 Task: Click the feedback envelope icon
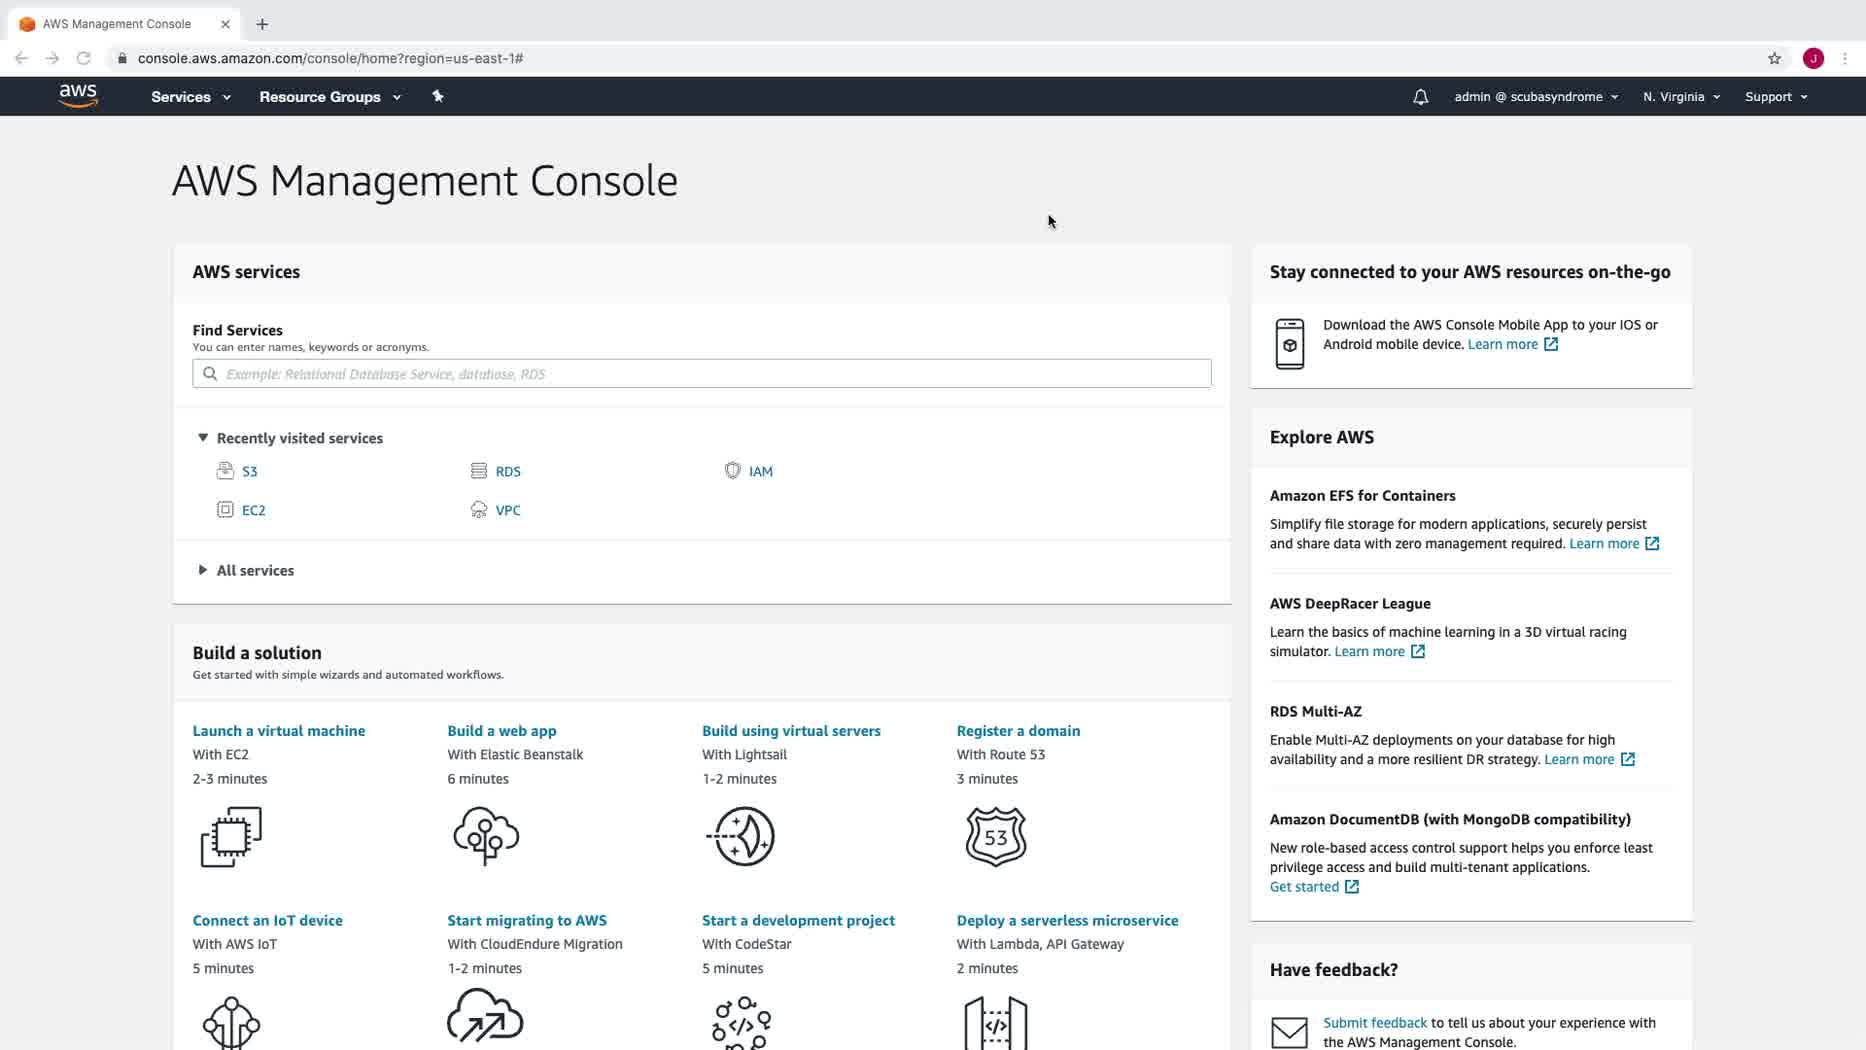(1289, 1032)
